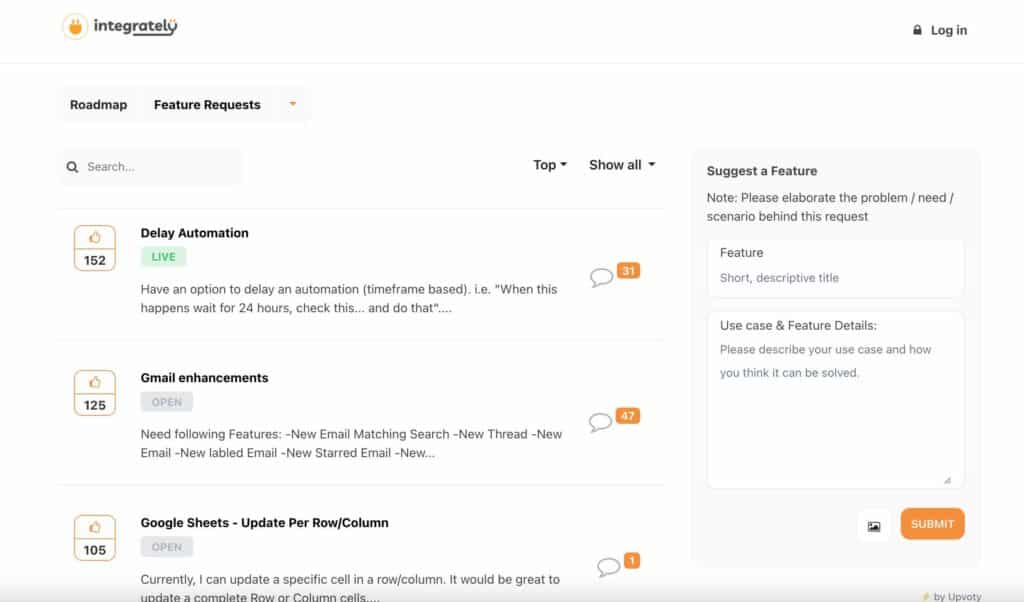The width and height of the screenshot is (1024, 602).
Task: Click the search magnifier icon
Action: click(x=72, y=167)
